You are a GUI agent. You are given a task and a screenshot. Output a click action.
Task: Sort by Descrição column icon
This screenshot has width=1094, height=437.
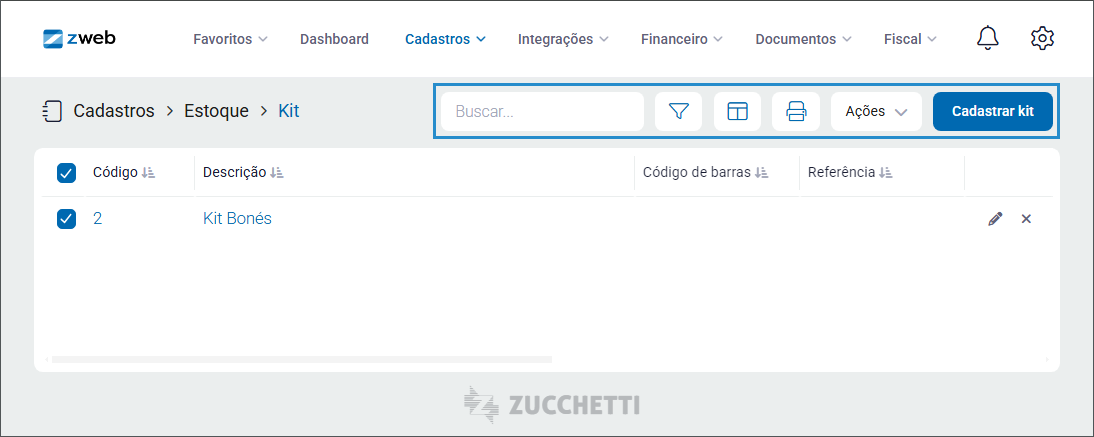point(276,172)
